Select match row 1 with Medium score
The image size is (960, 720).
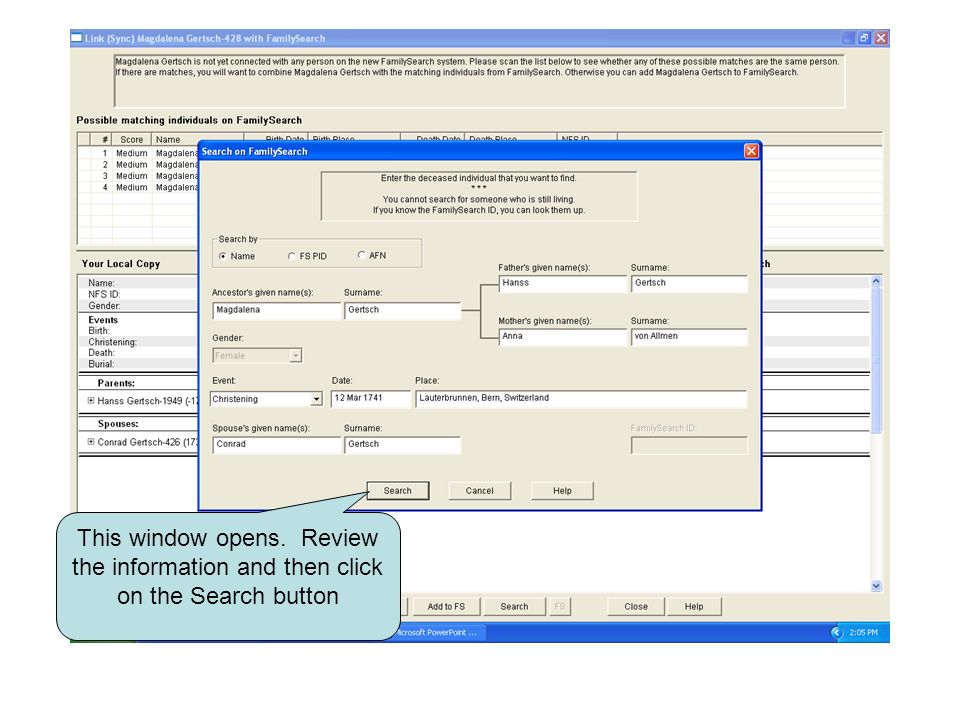tap(138, 153)
